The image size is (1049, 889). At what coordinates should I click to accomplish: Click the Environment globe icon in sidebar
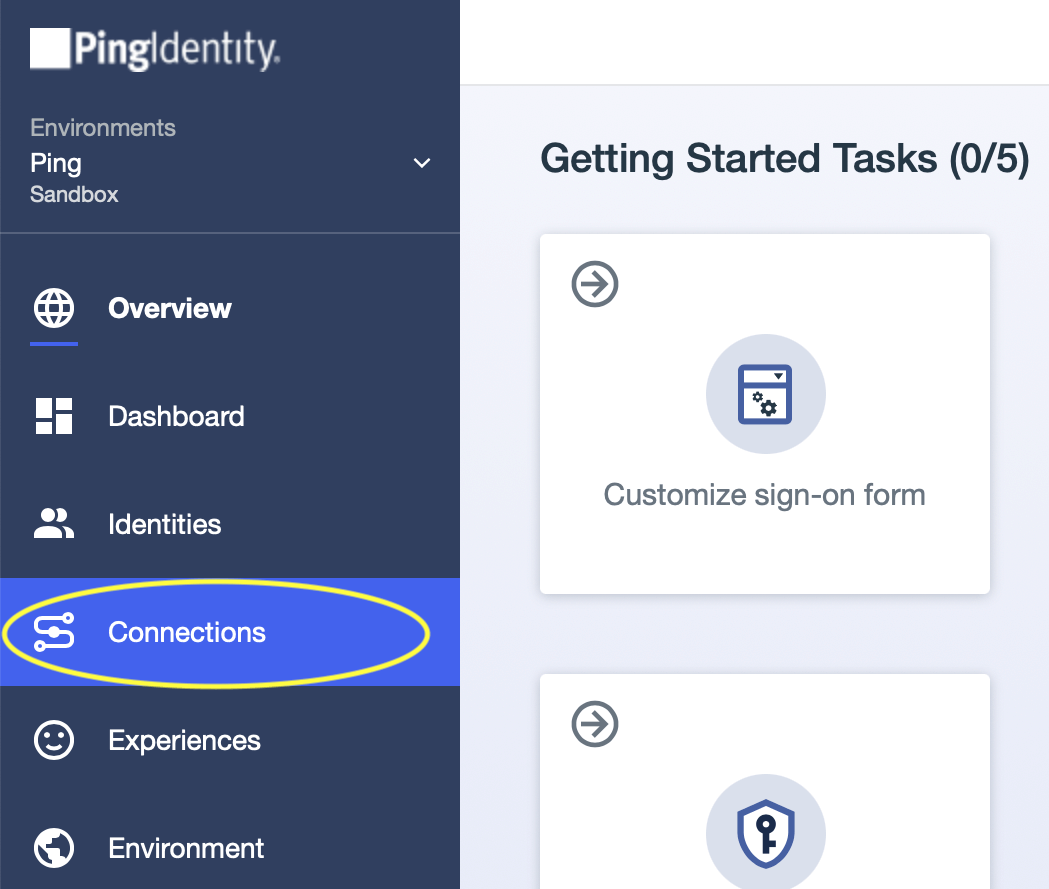(x=54, y=848)
